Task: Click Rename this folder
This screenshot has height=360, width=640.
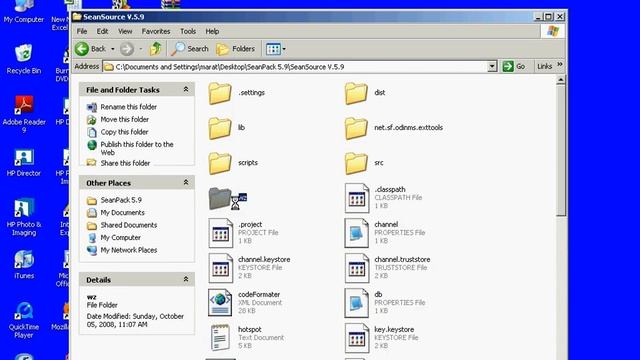Action: pyautogui.click(x=129, y=107)
